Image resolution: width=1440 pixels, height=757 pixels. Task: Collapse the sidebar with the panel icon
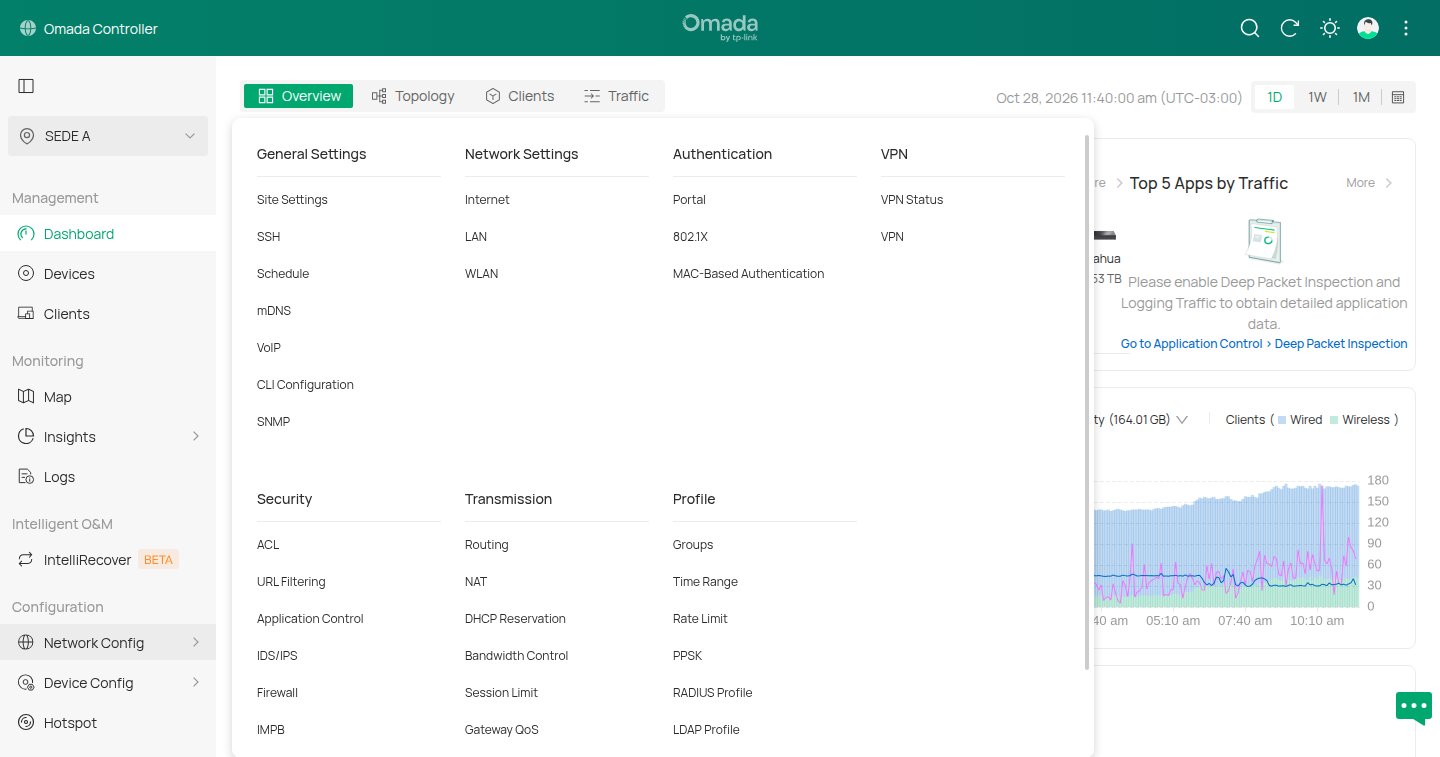coord(26,86)
